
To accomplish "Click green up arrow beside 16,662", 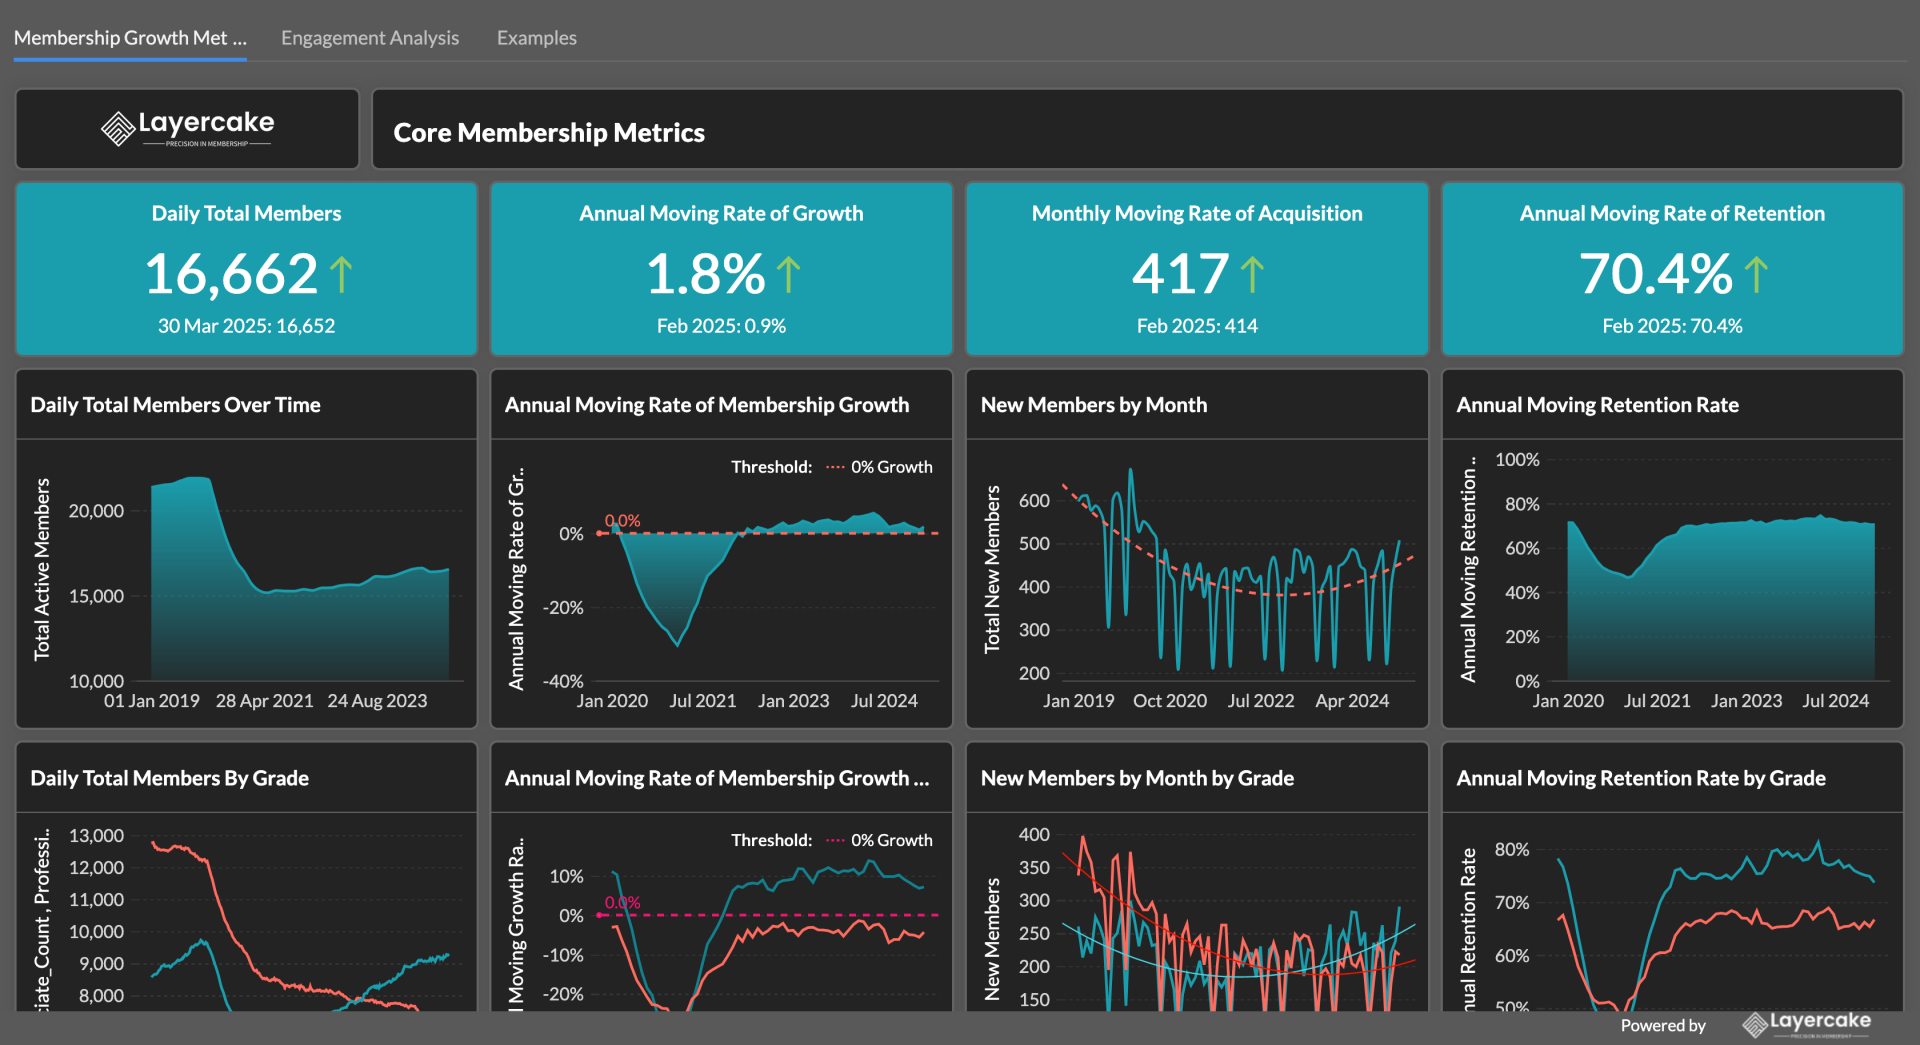I will [x=341, y=274].
